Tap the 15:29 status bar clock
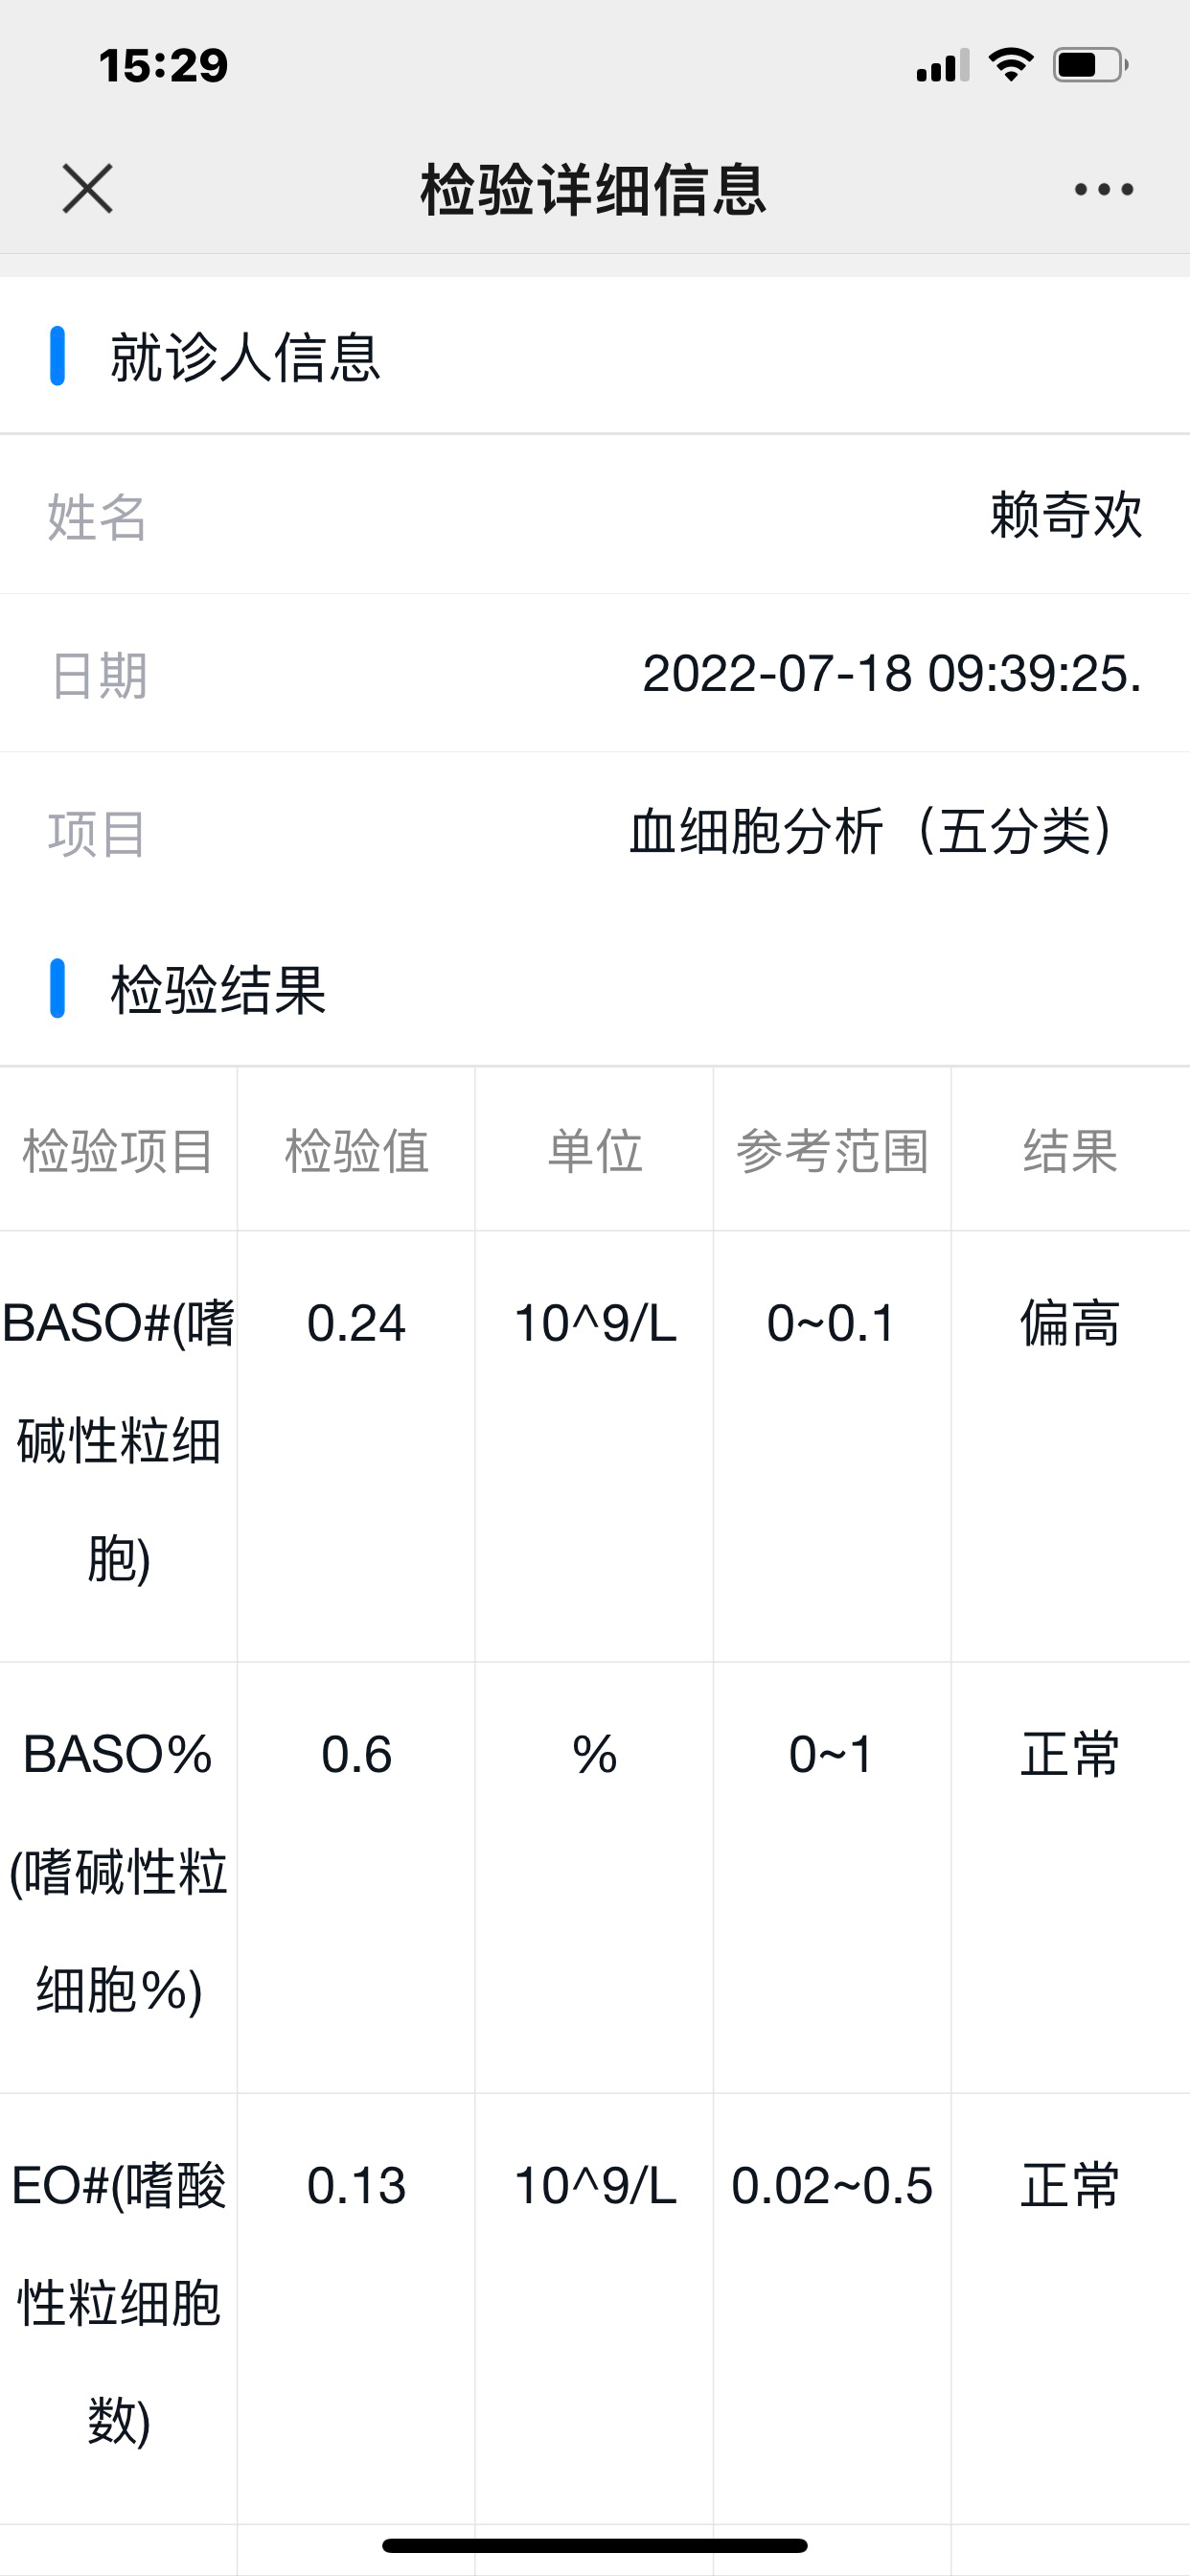This screenshot has width=1190, height=2576. coord(163,65)
